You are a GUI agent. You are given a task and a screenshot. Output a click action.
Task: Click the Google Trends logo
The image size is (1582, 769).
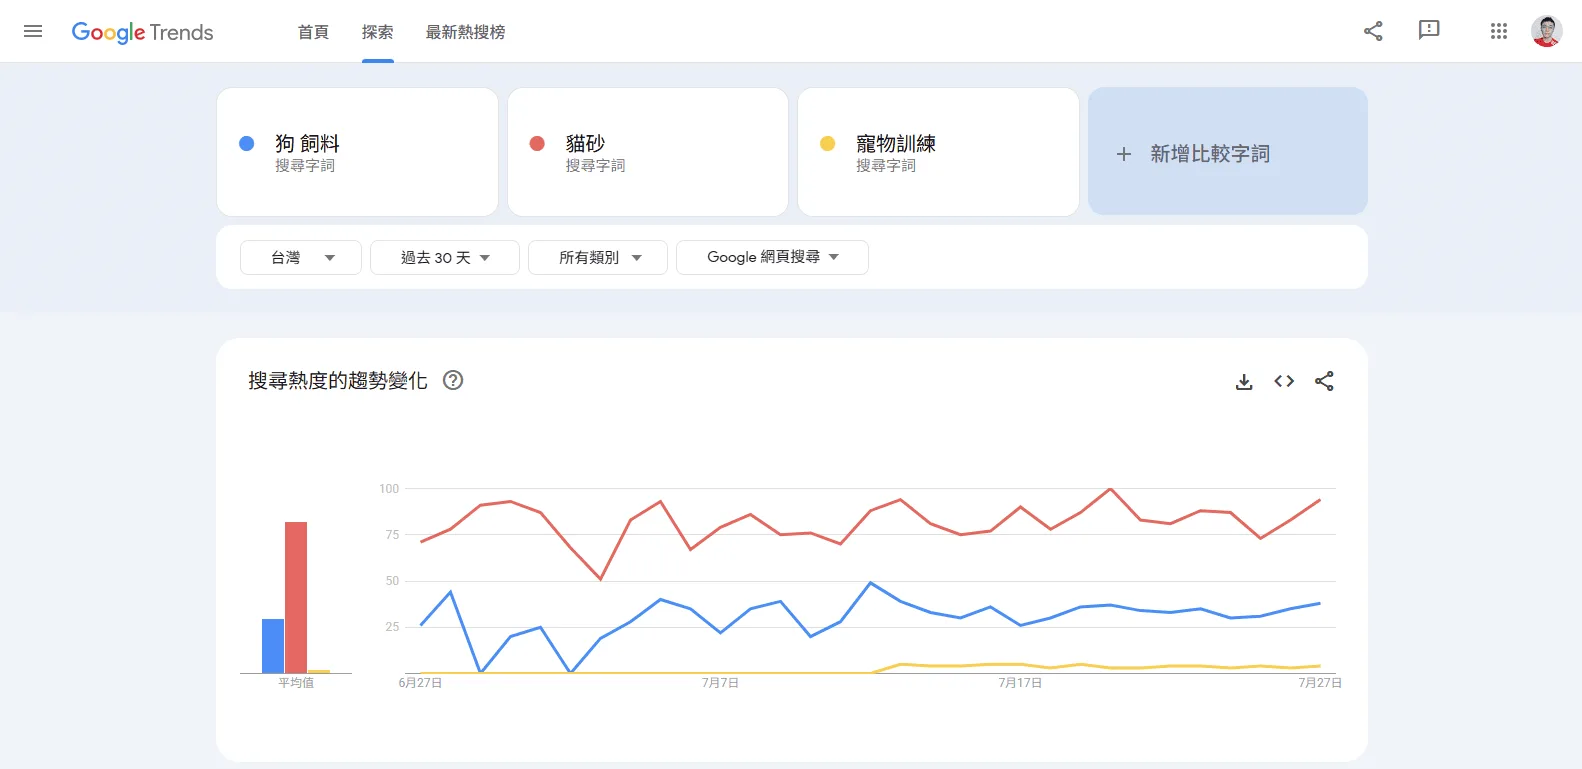click(142, 32)
